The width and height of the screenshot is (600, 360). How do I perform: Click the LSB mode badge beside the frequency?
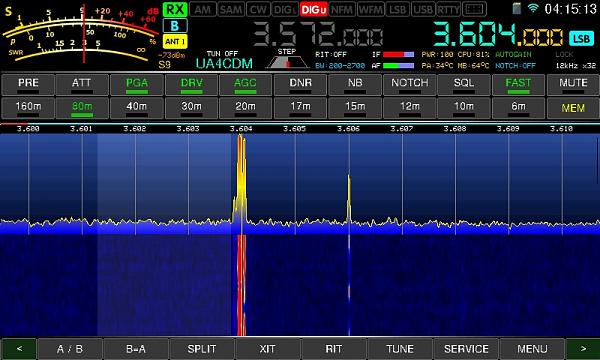[x=582, y=38]
